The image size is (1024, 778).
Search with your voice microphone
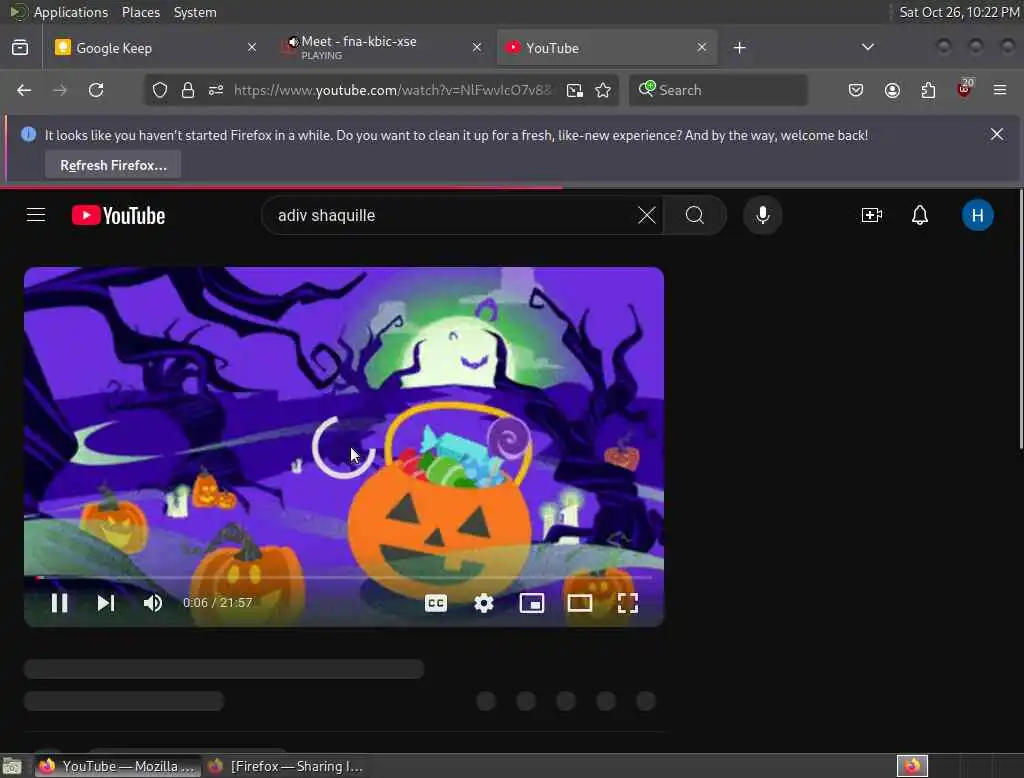[762, 215]
